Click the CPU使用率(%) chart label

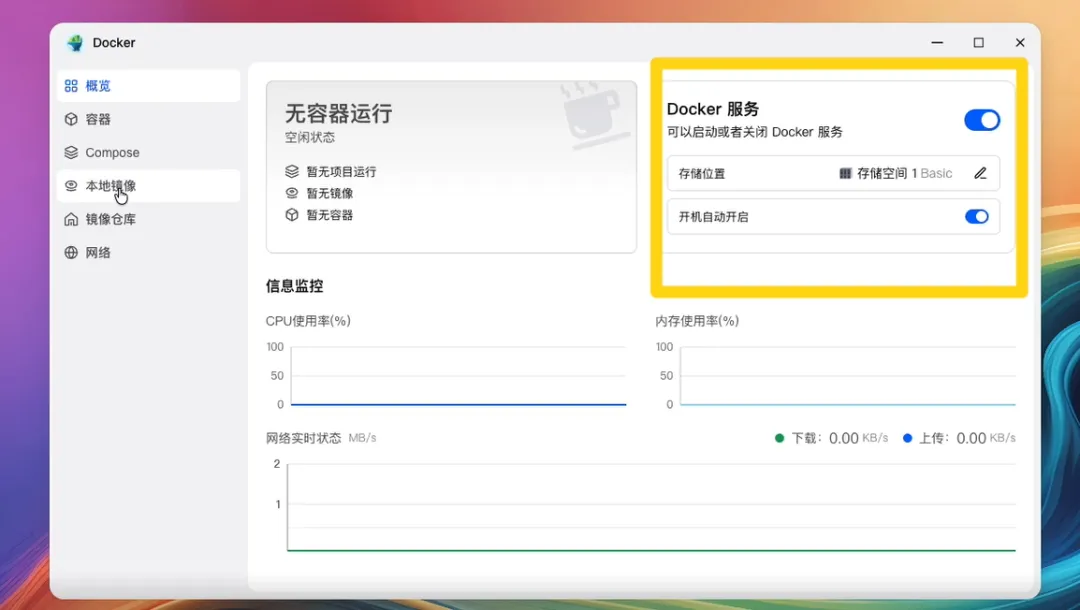308,321
